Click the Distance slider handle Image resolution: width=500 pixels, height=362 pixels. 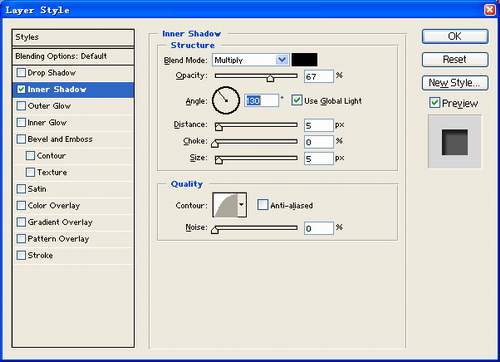pos(219,127)
